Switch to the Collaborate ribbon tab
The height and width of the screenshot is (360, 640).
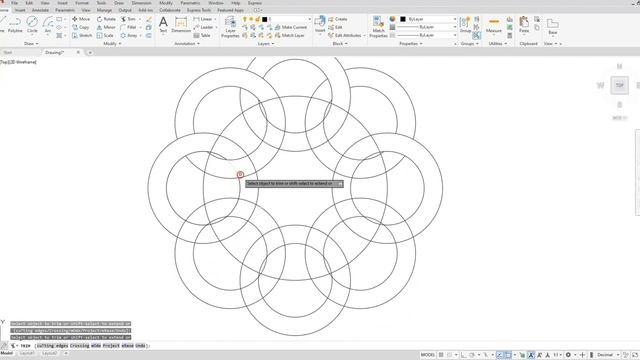tap(170, 10)
